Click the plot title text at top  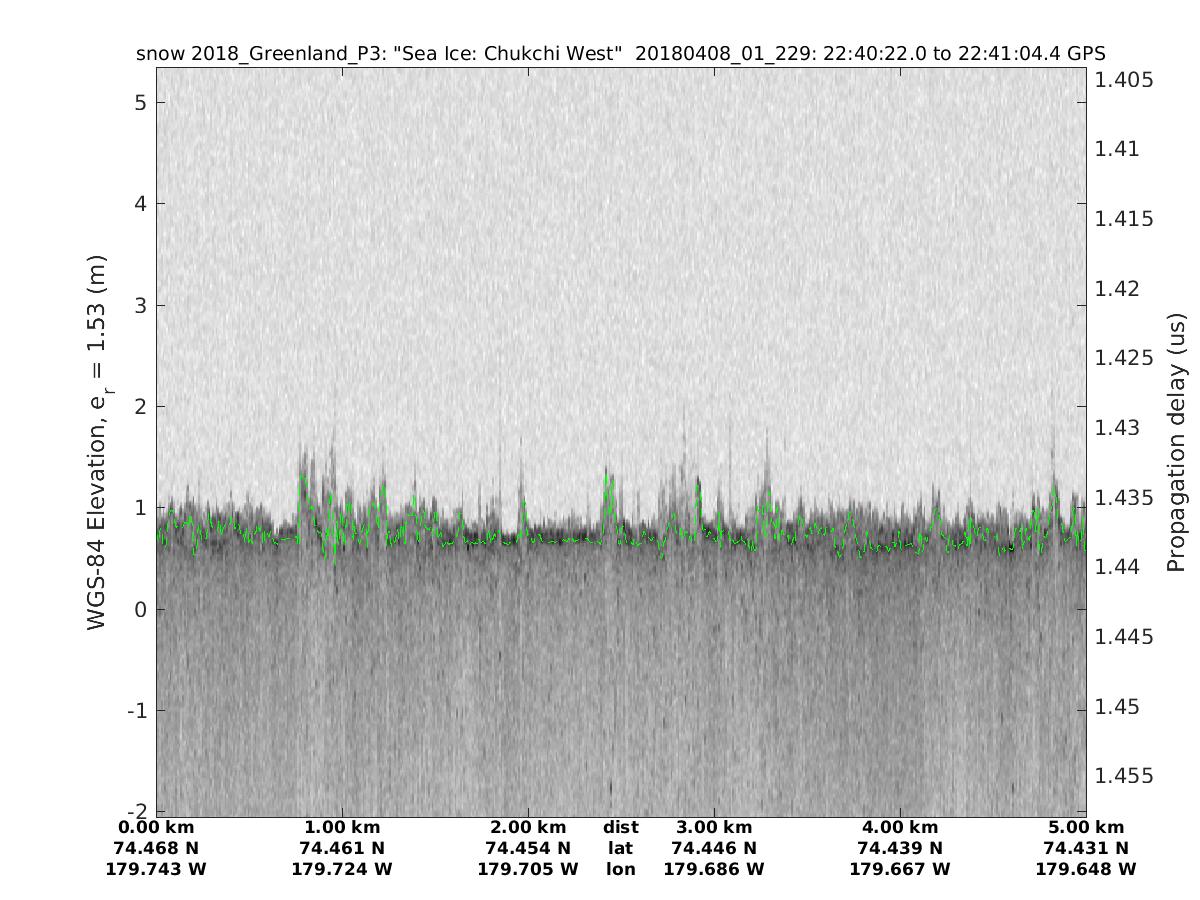620,53
